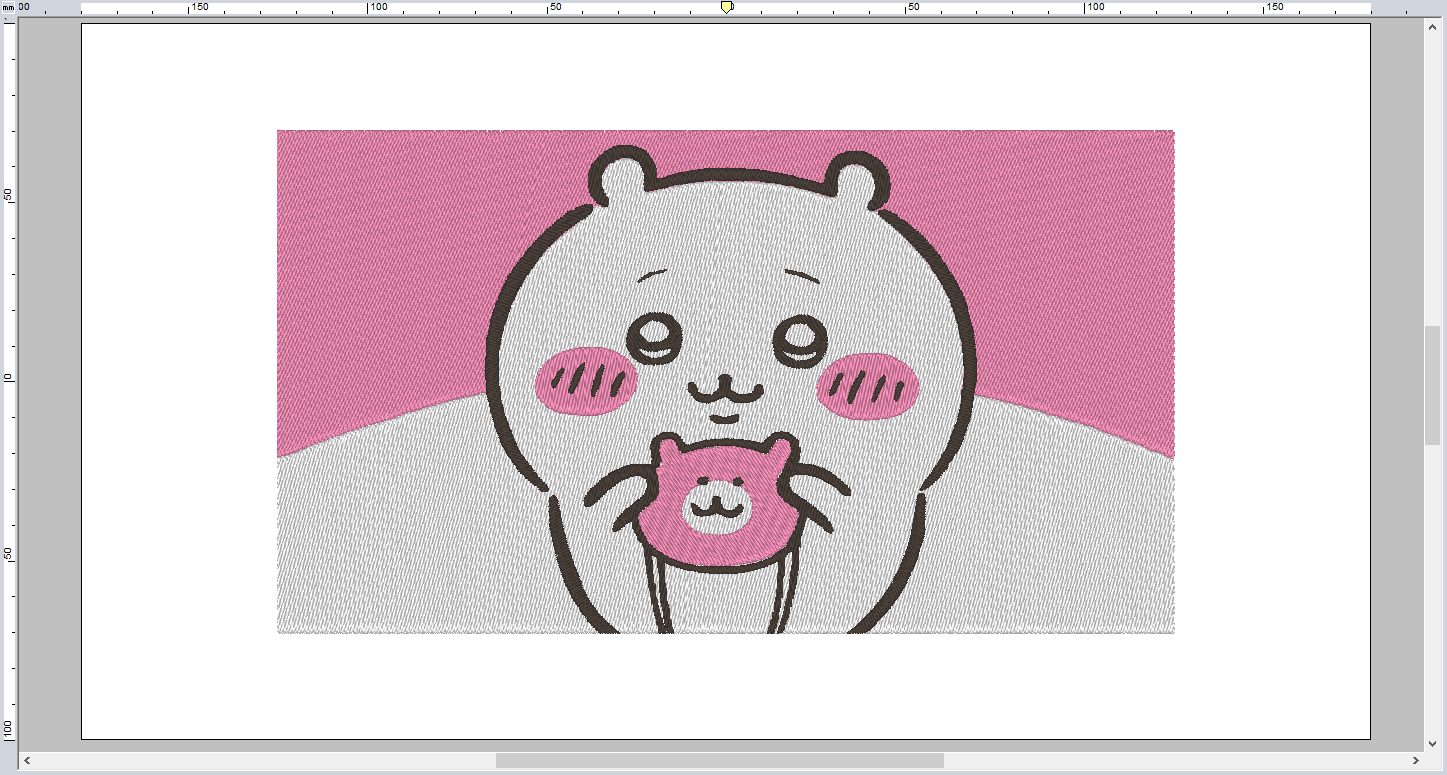
Task: Click the 100 mark on the top-right ruler
Action: 1096,7
